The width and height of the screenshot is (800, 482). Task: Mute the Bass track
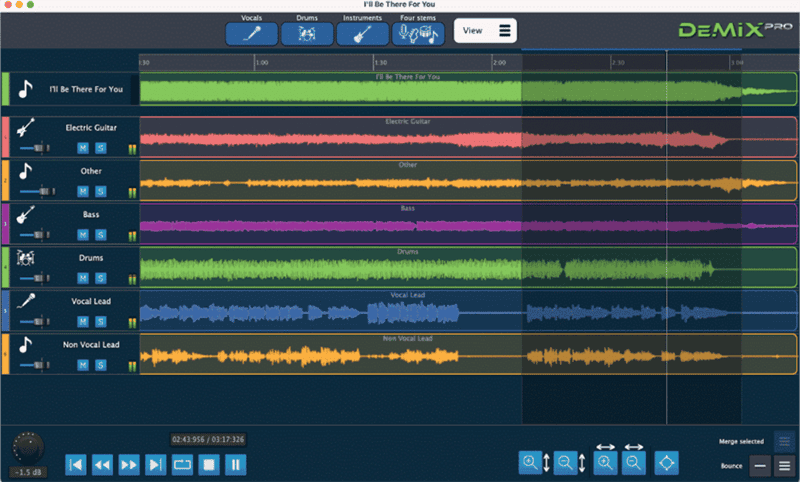point(83,235)
